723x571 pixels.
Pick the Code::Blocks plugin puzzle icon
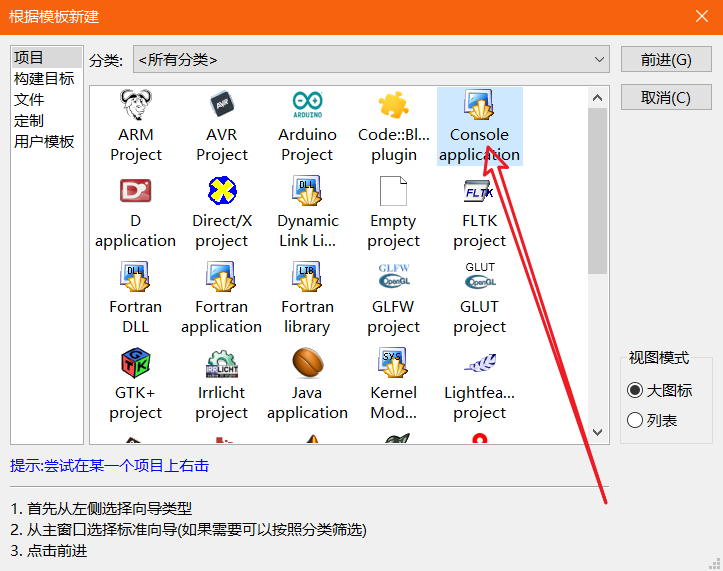click(393, 104)
